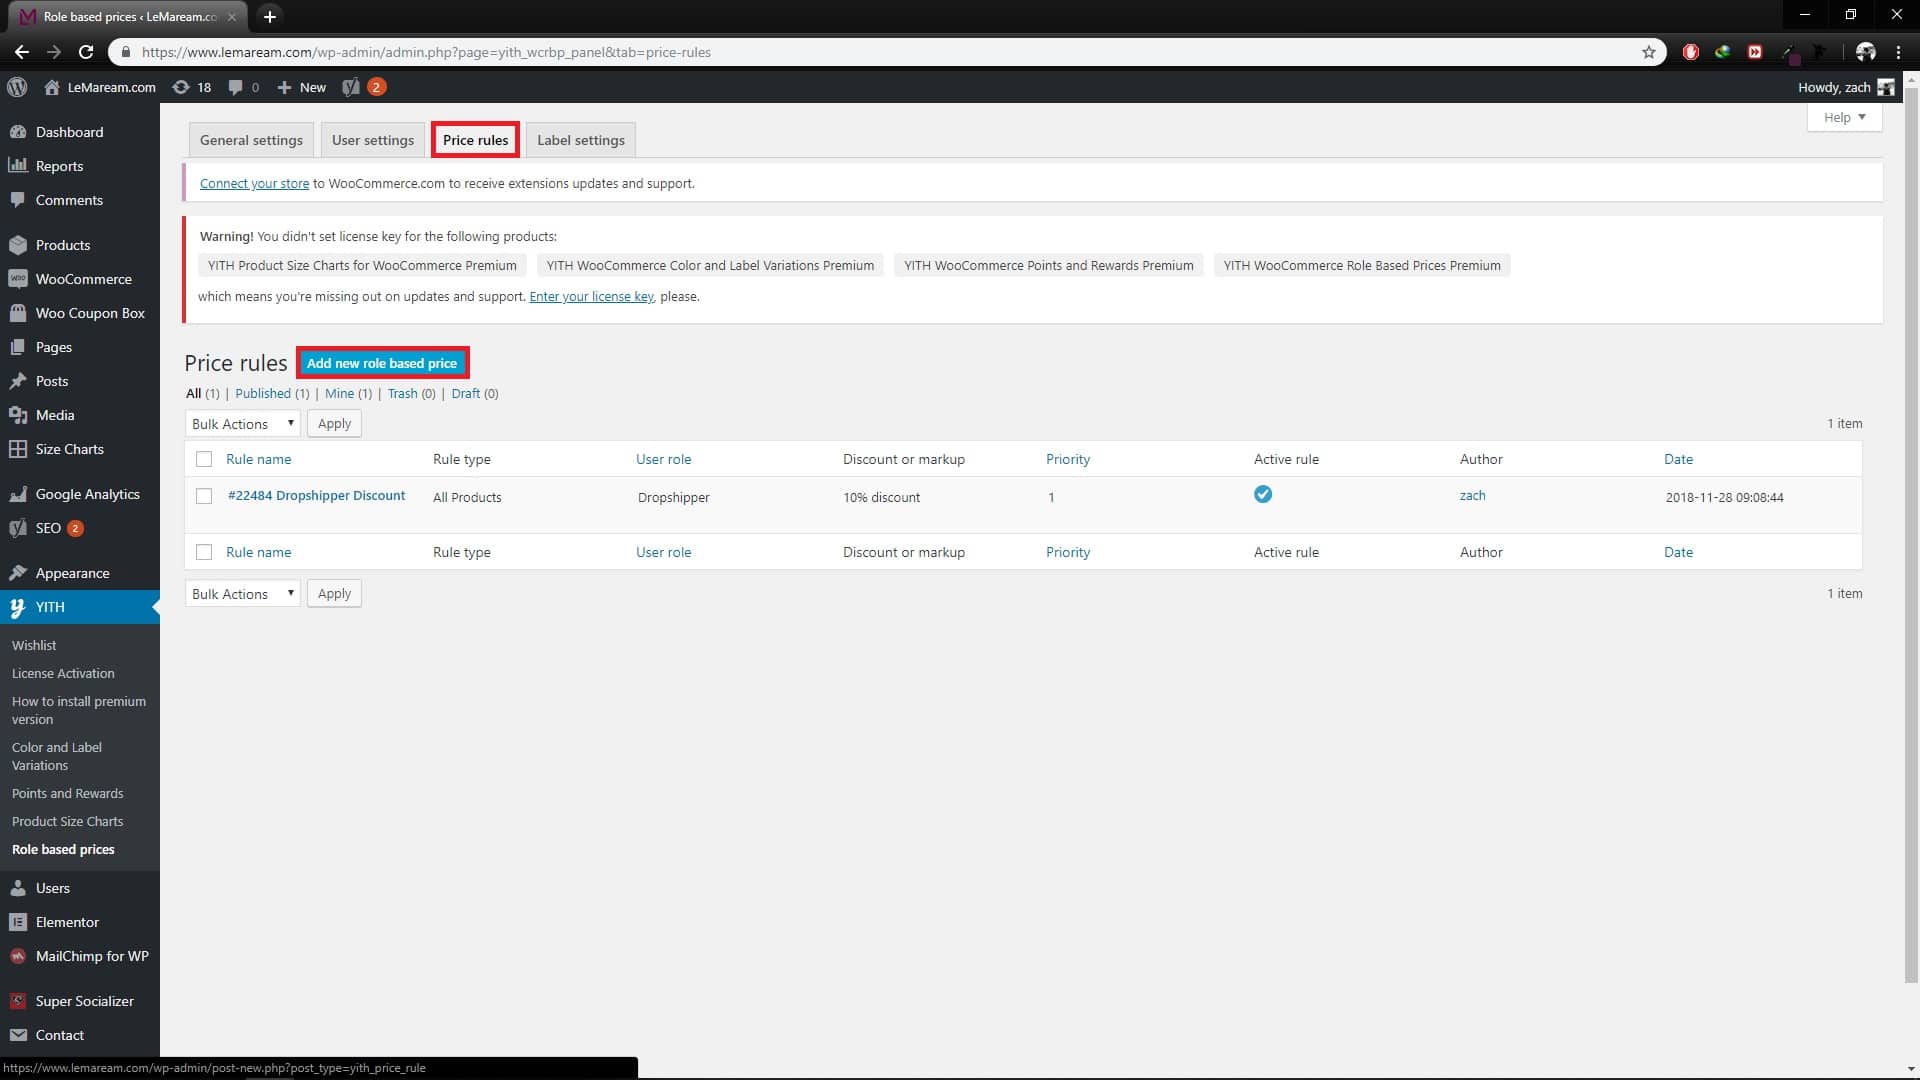Open Howdy, zach profile menu
Screen dimensions: 1920x1080
pos(1845,87)
